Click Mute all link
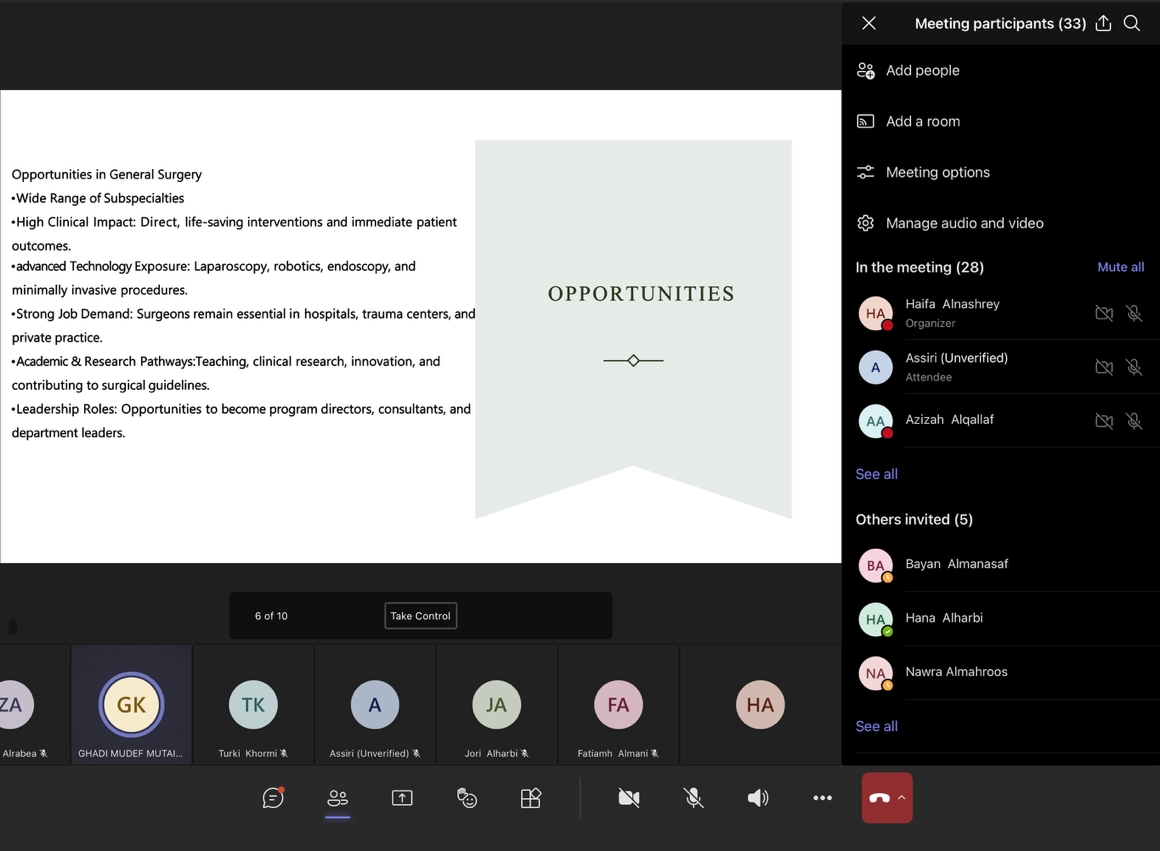1160x851 pixels. [x=1120, y=267]
